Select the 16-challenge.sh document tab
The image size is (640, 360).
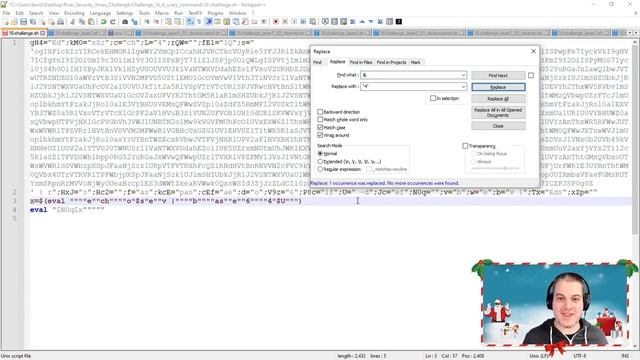24,33
